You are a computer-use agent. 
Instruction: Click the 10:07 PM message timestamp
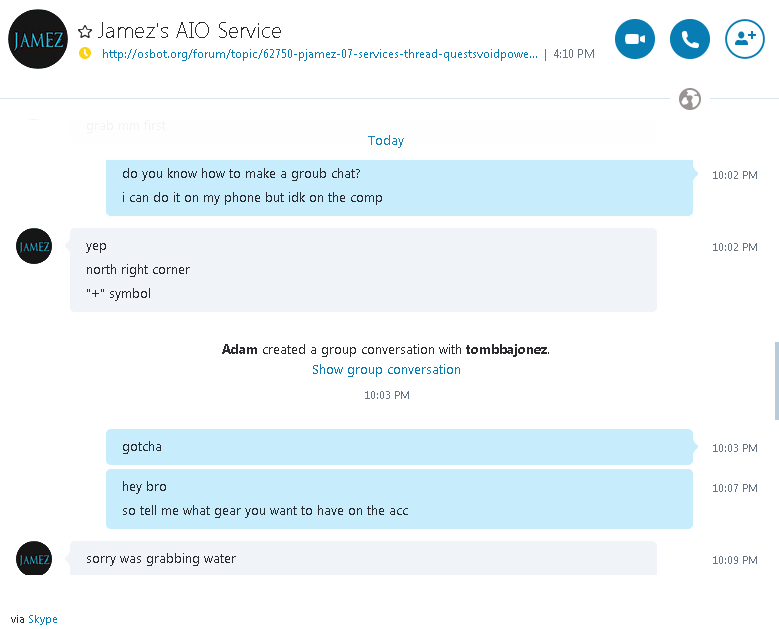click(x=734, y=488)
